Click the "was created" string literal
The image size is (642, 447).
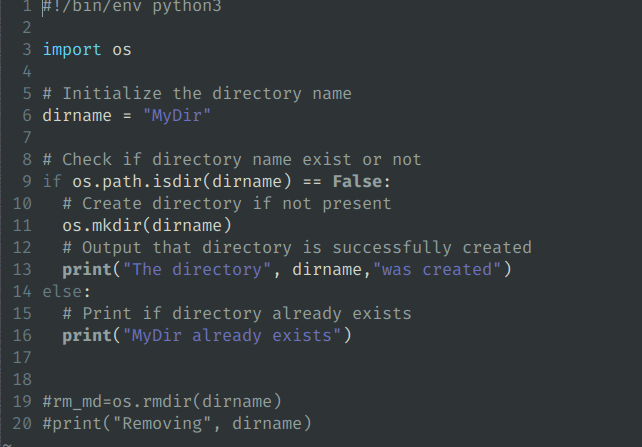click(445, 269)
